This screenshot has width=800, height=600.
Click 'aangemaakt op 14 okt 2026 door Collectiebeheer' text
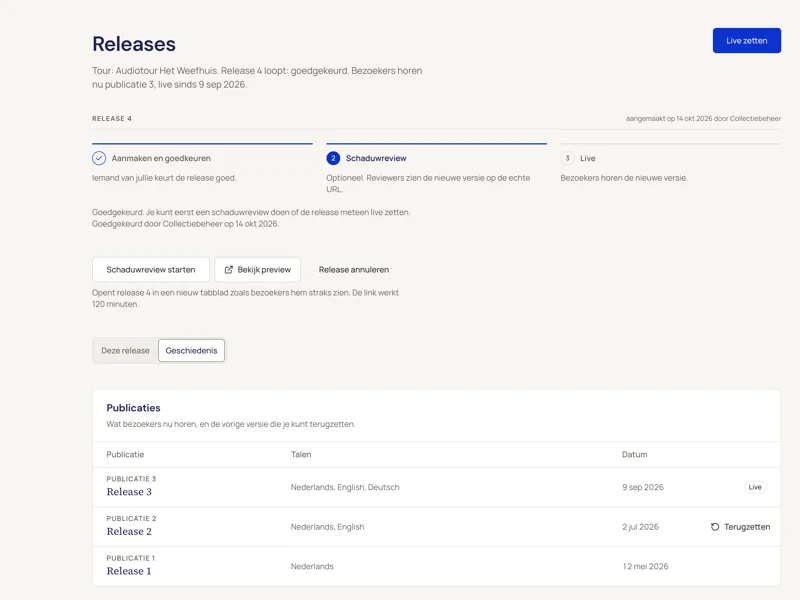coord(703,118)
